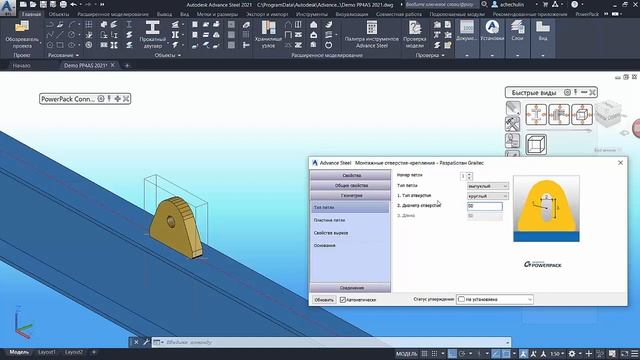Switch to the Начало document tab
Viewport: 640px width, 360px height.
click(22, 65)
